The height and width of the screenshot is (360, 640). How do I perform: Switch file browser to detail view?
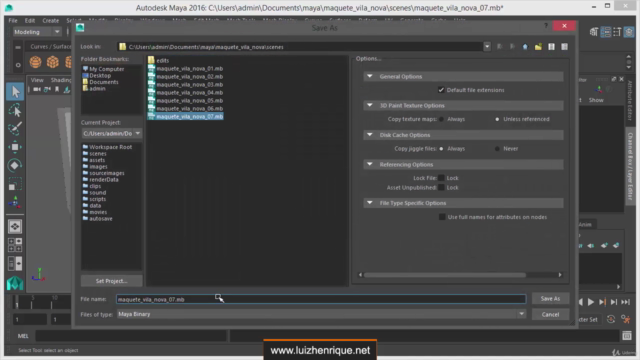(564, 47)
